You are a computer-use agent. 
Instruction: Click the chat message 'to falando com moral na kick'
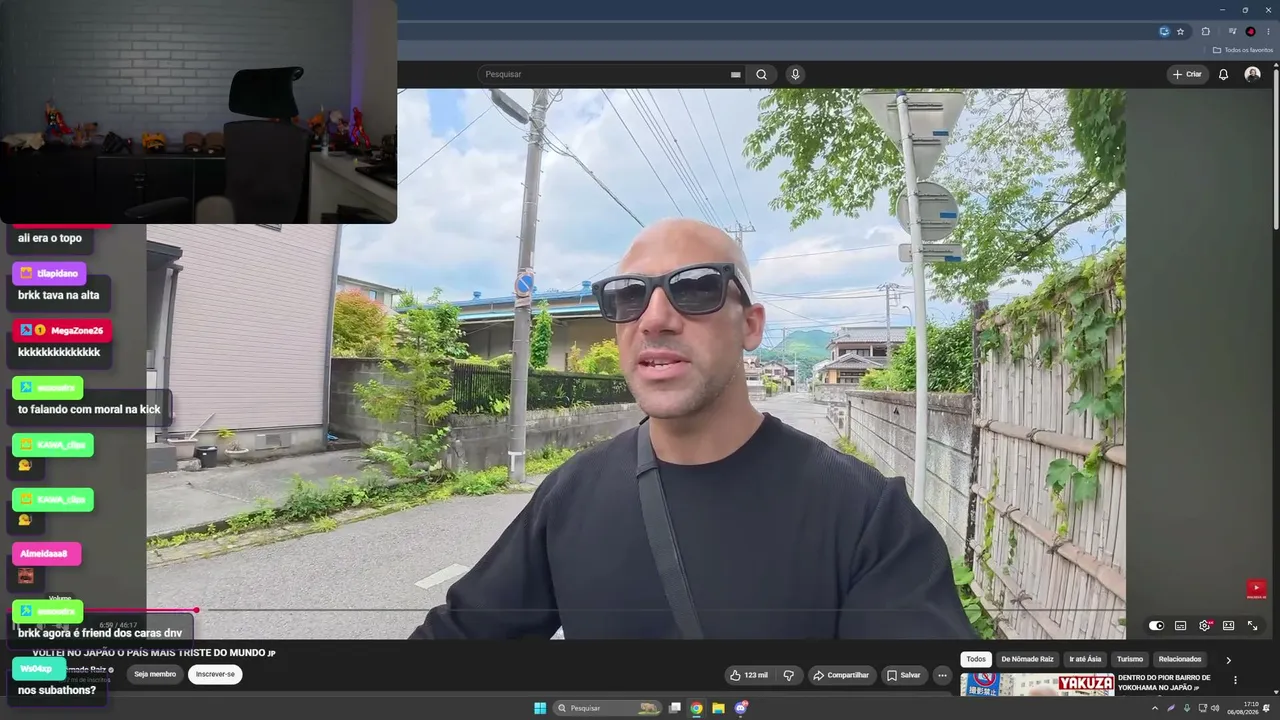coord(89,409)
